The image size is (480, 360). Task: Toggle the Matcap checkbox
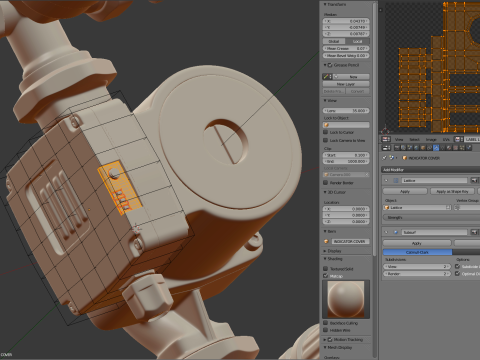pyautogui.click(x=326, y=276)
